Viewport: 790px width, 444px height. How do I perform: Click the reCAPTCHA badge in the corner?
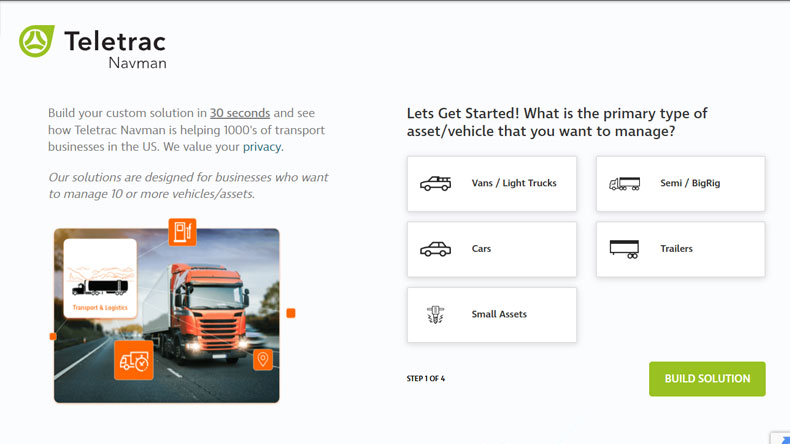tap(780, 437)
